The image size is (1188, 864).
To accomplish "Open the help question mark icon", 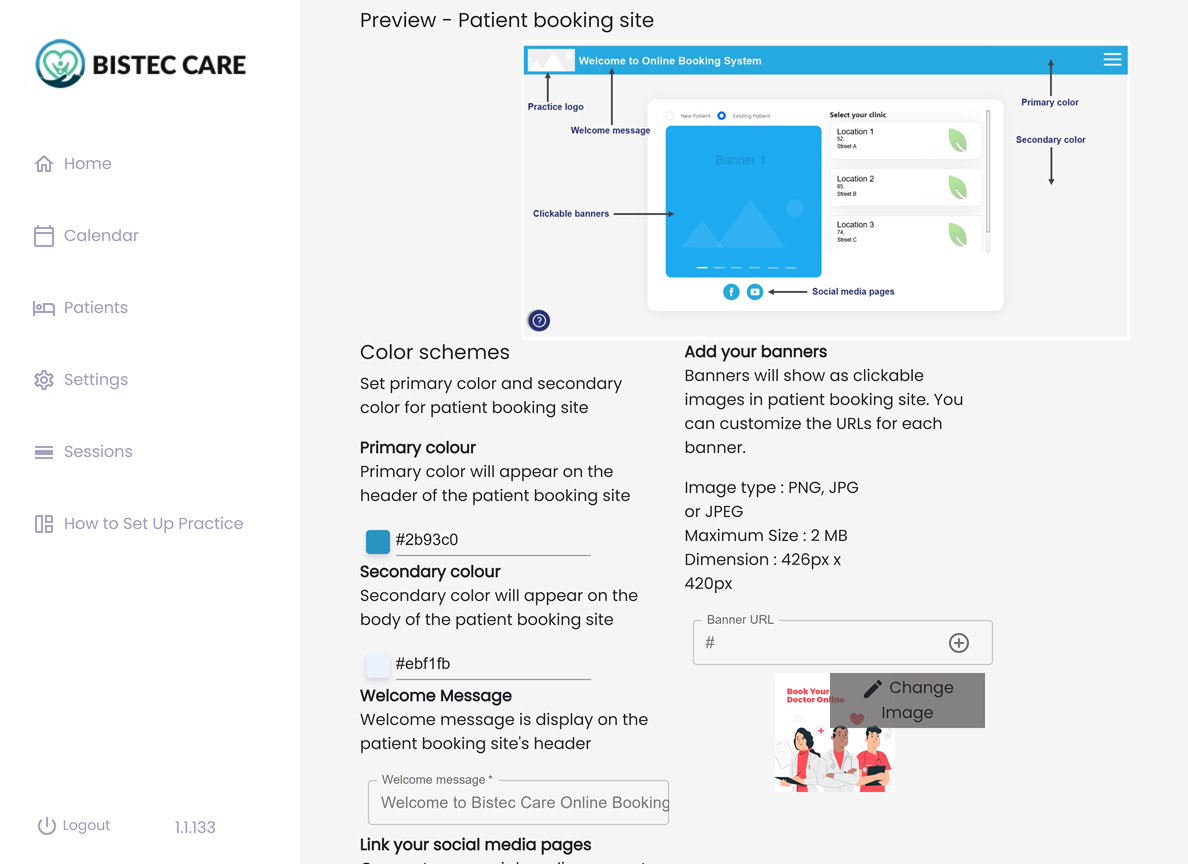I will pyautogui.click(x=539, y=320).
